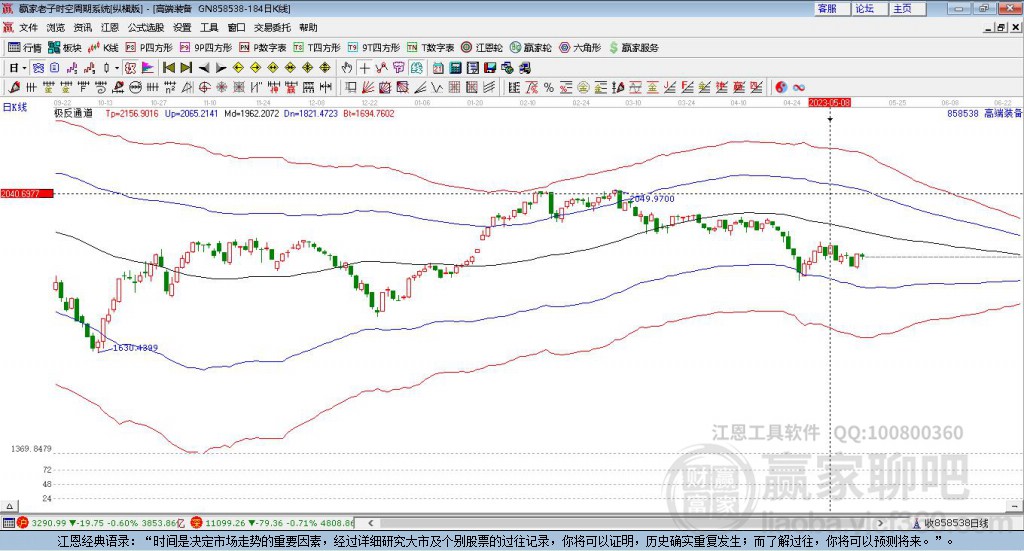Viewport: 1024px width, 551px height.
Task: Open the 文件 menu
Action: click(28, 27)
